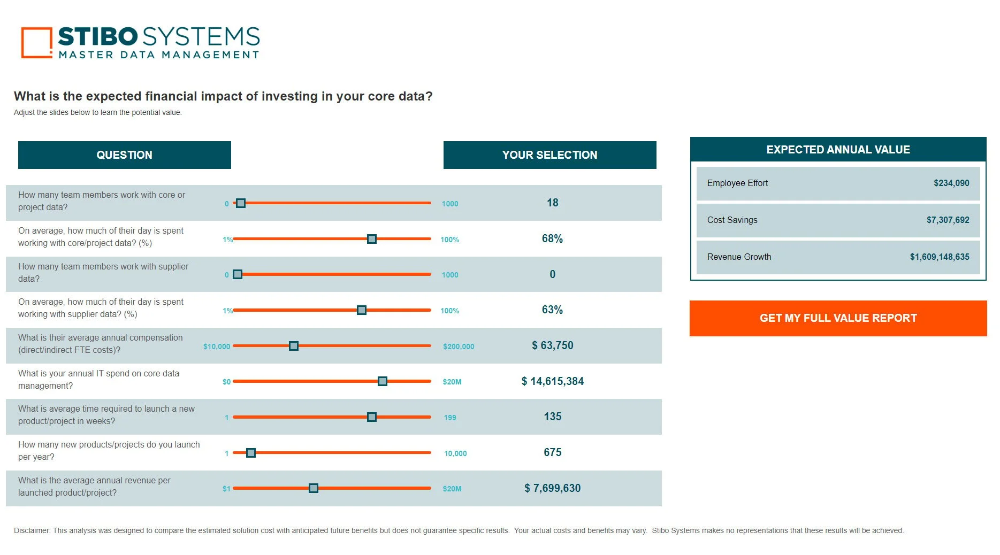
Task: Click the $ 14,615,384 IT spend selection value
Action: [x=553, y=381]
